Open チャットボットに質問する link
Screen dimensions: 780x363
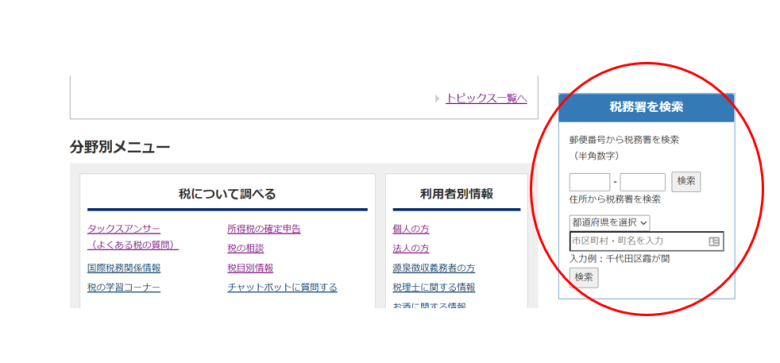tap(282, 287)
